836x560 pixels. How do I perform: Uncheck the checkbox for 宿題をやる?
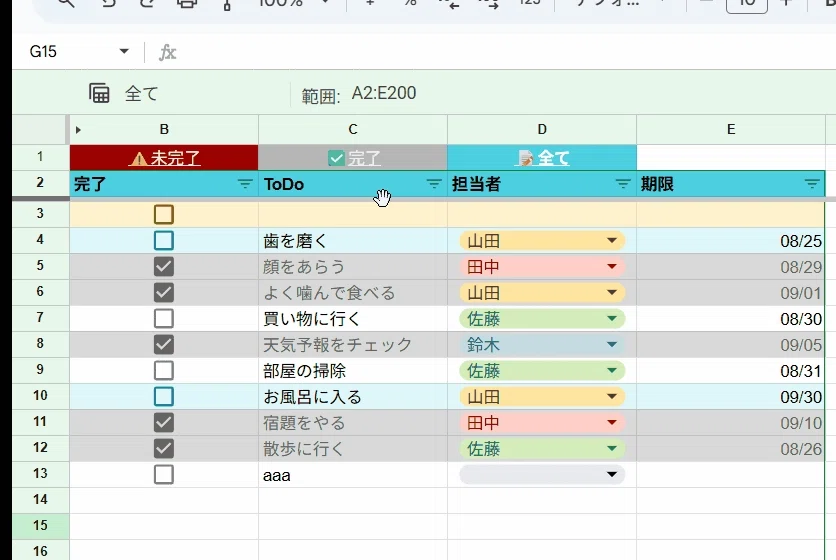164,422
